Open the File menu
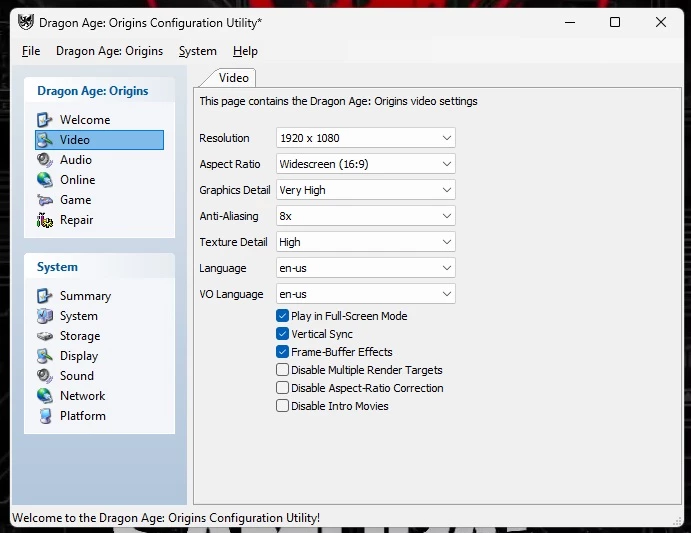The width and height of the screenshot is (691, 533). point(31,51)
